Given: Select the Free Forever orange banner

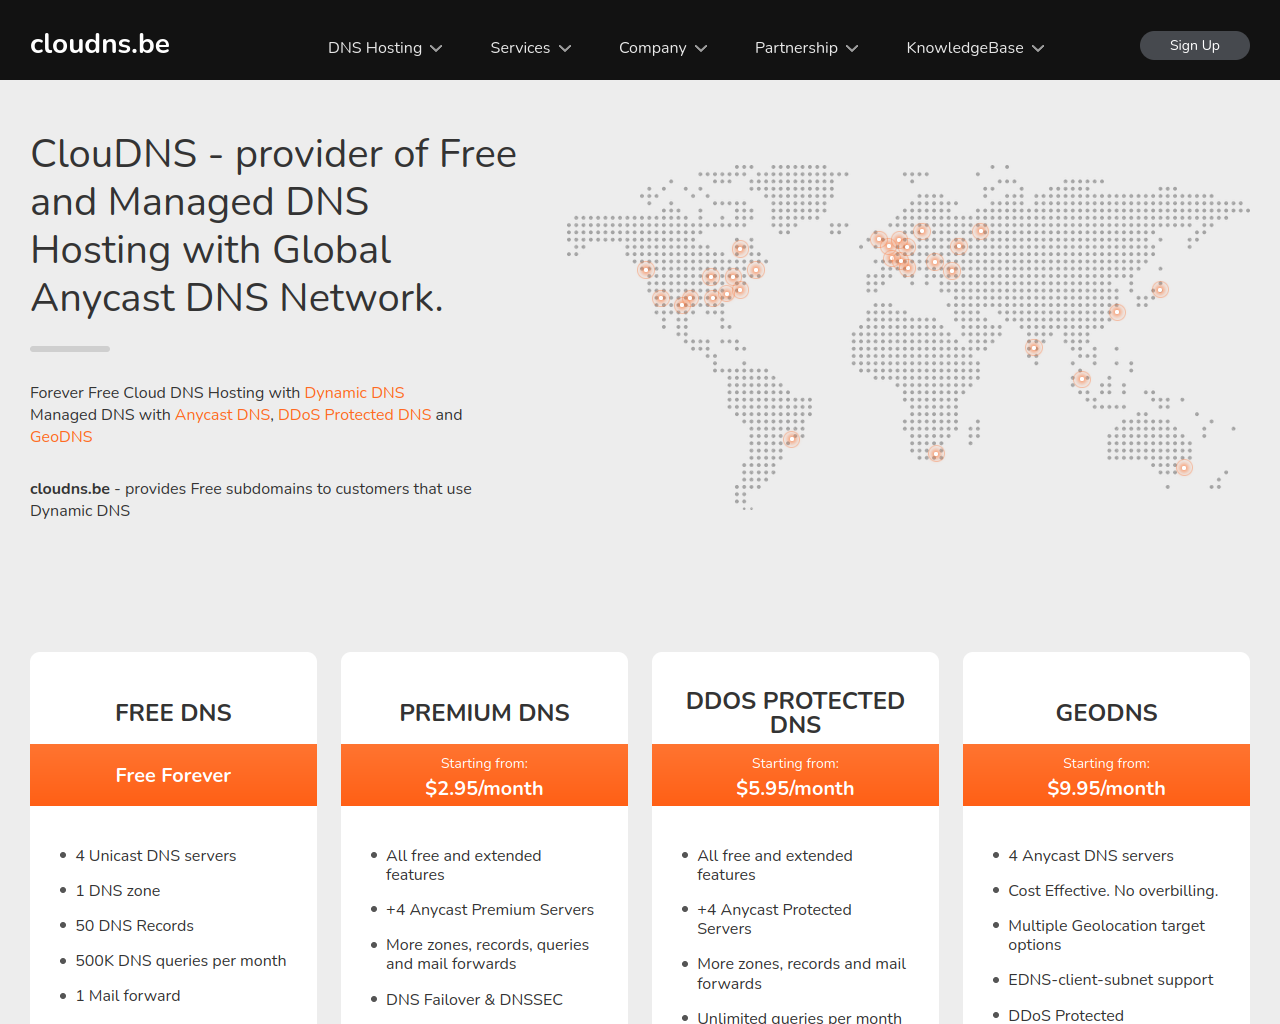Looking at the screenshot, I should tap(173, 775).
